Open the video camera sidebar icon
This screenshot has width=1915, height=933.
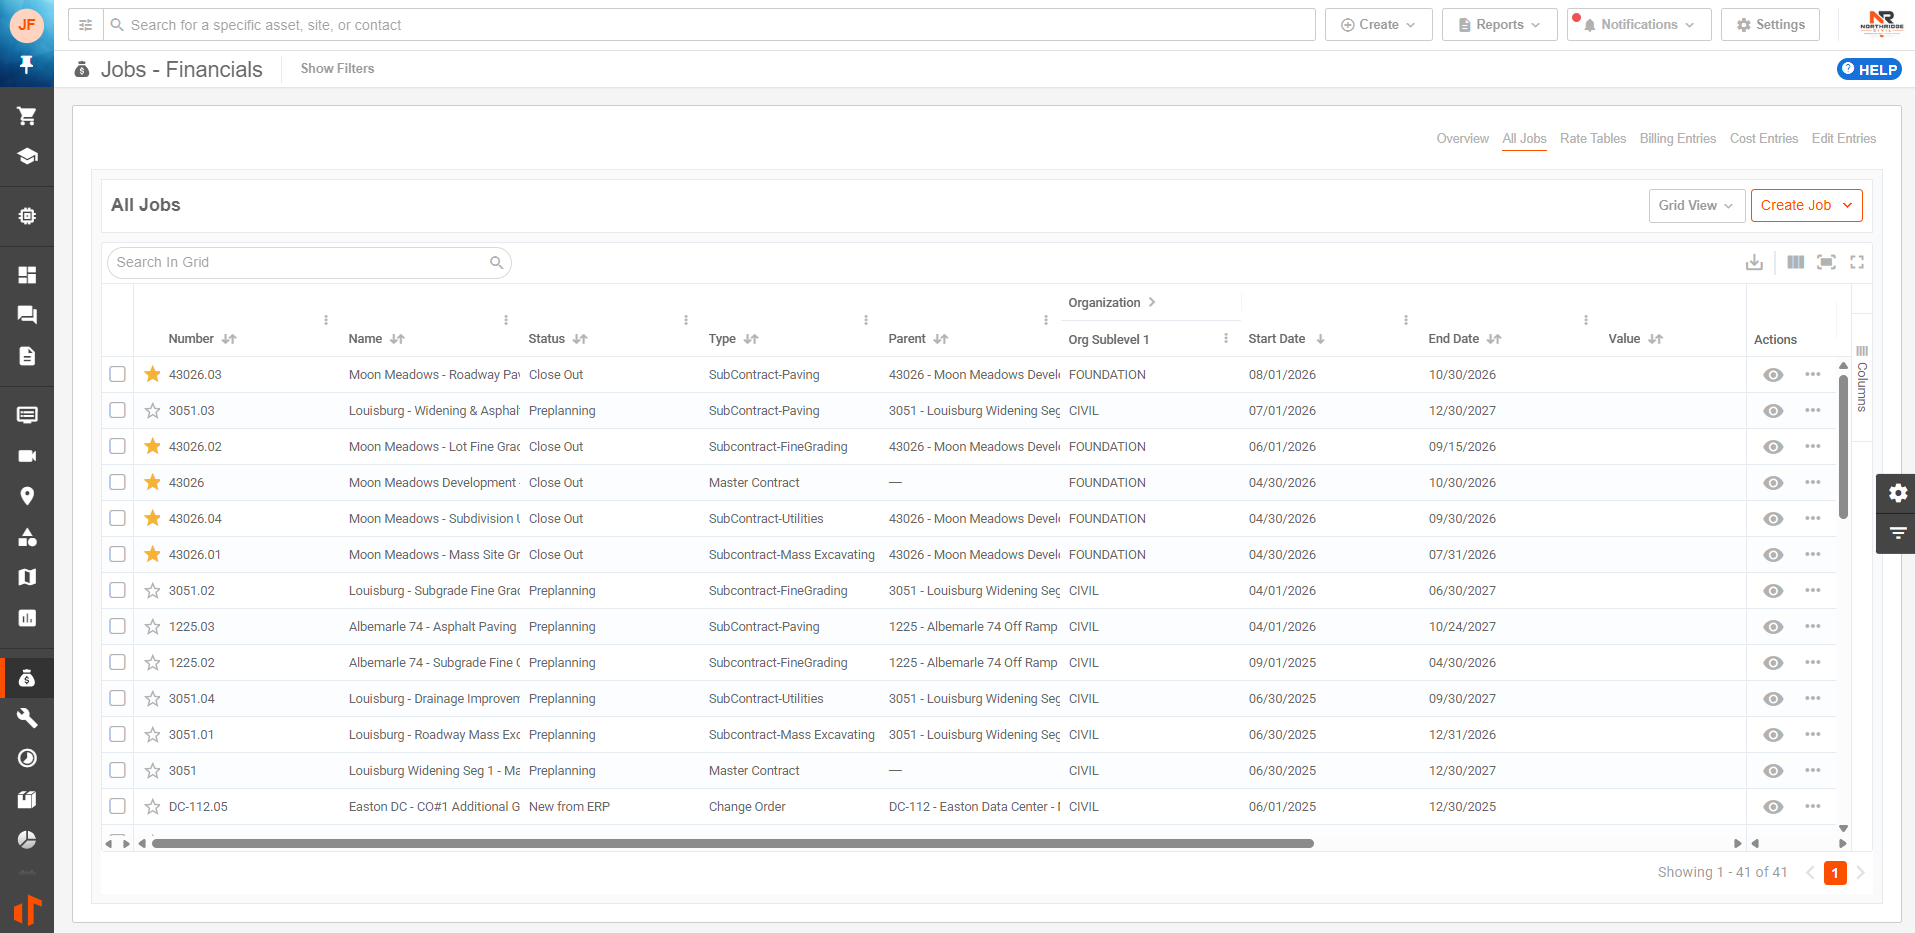[x=27, y=456]
